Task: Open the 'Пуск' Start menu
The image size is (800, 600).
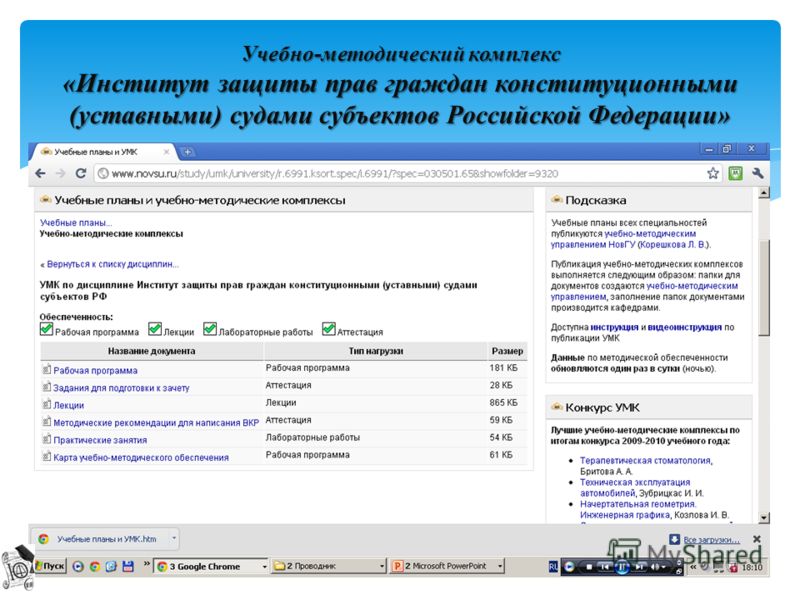Action: (x=49, y=566)
